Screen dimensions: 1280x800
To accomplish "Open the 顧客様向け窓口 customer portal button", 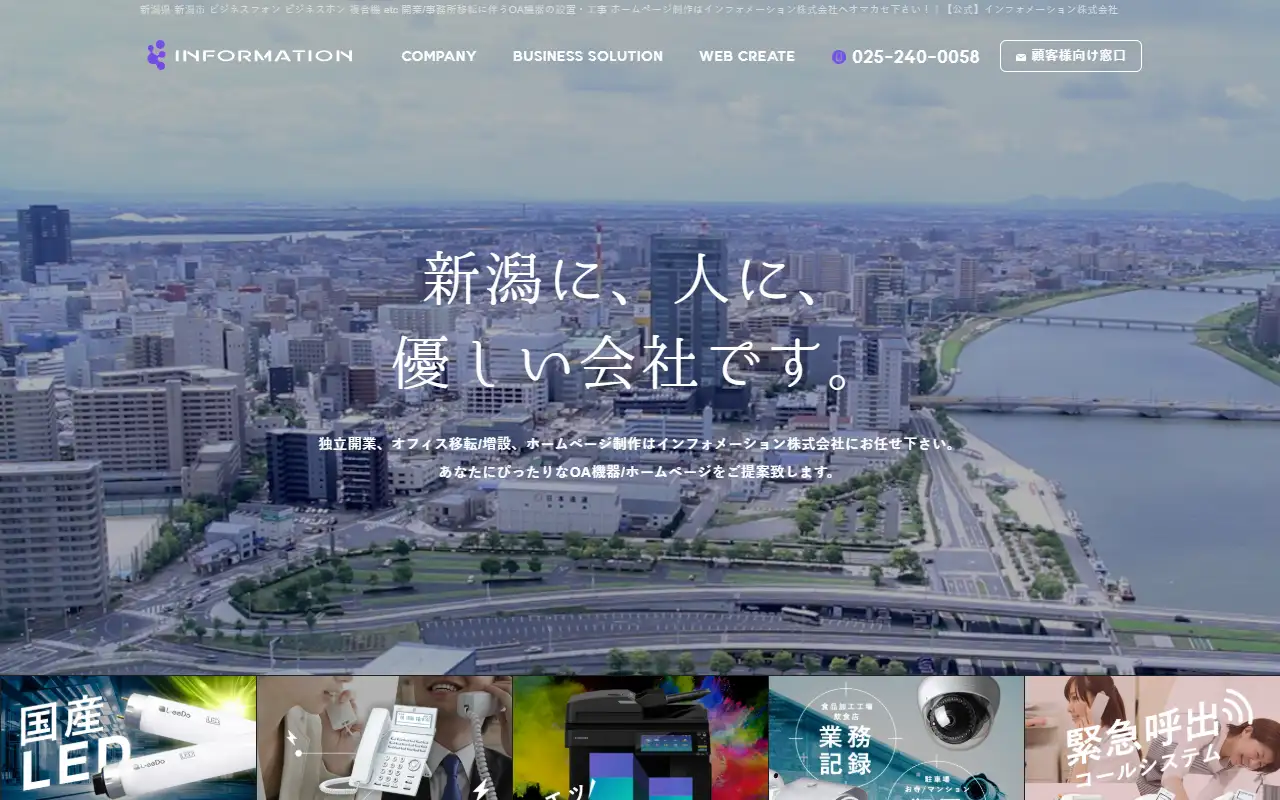I will (1070, 56).
